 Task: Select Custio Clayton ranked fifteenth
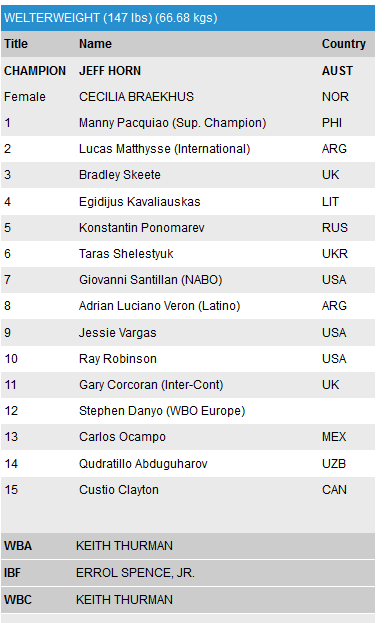click(119, 490)
